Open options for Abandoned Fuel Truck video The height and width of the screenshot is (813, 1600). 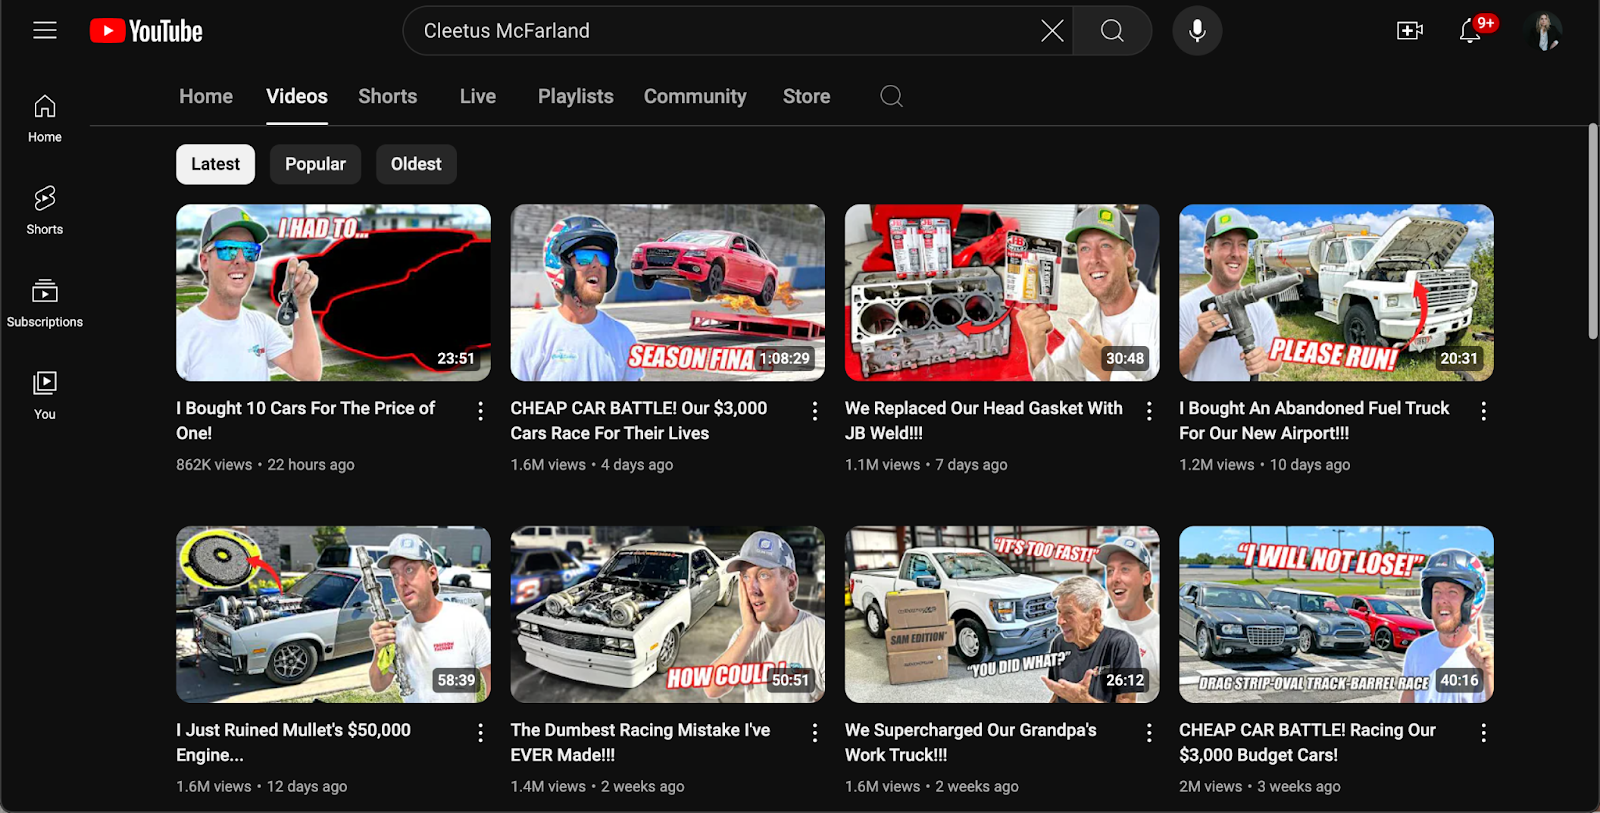(1483, 411)
